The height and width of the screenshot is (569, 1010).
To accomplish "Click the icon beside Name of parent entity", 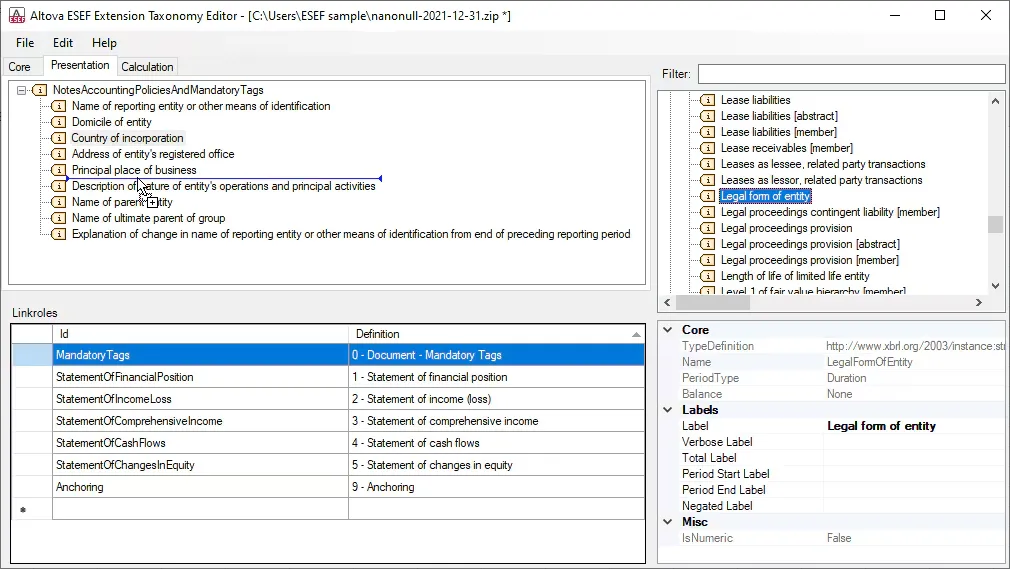I will point(58,202).
